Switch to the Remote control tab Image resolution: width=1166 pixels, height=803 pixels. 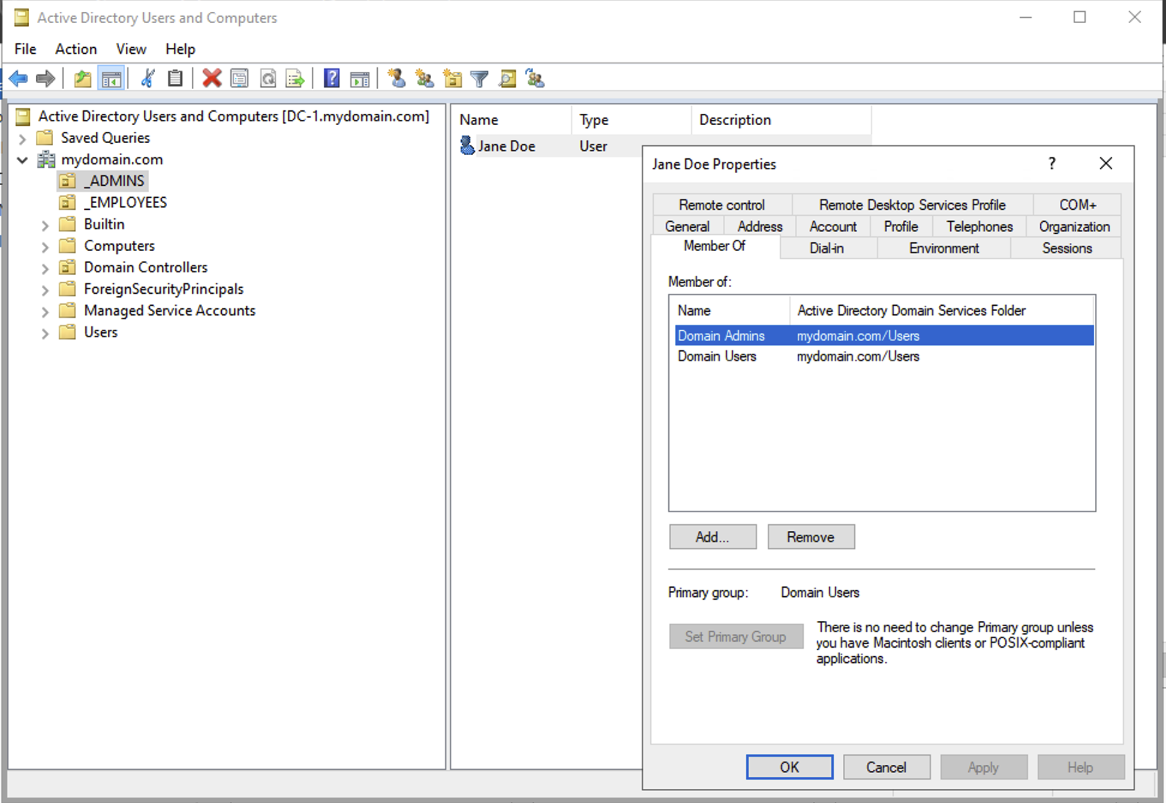(x=722, y=204)
